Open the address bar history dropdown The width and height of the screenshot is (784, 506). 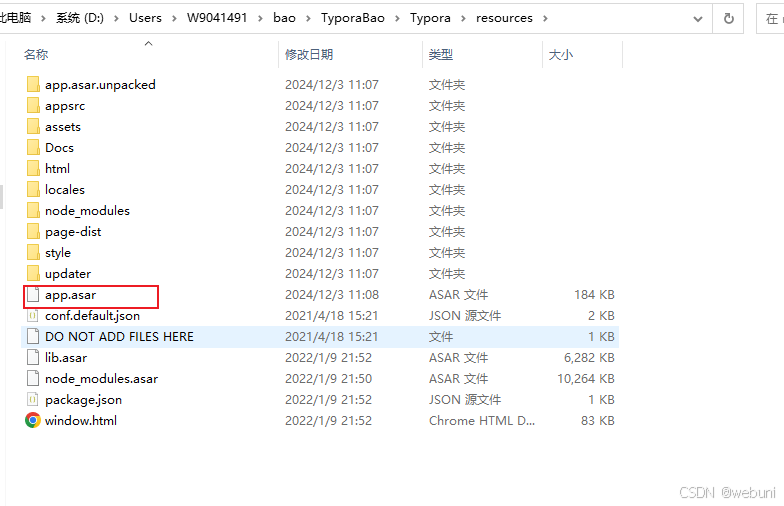(x=698, y=19)
